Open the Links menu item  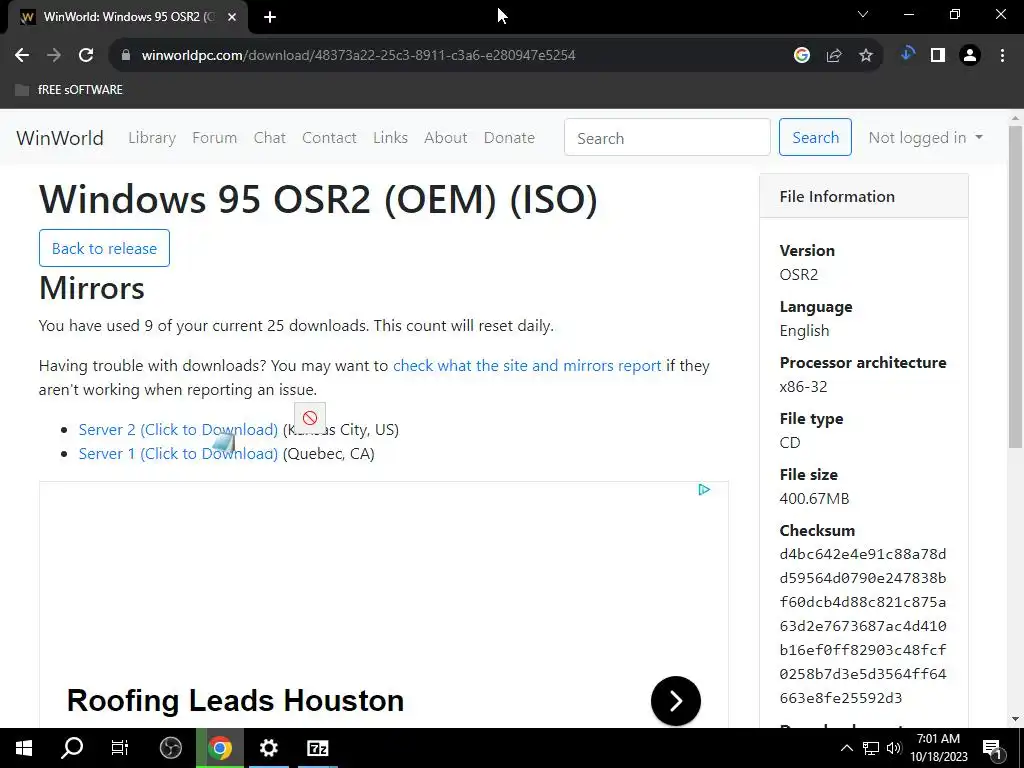391,138
